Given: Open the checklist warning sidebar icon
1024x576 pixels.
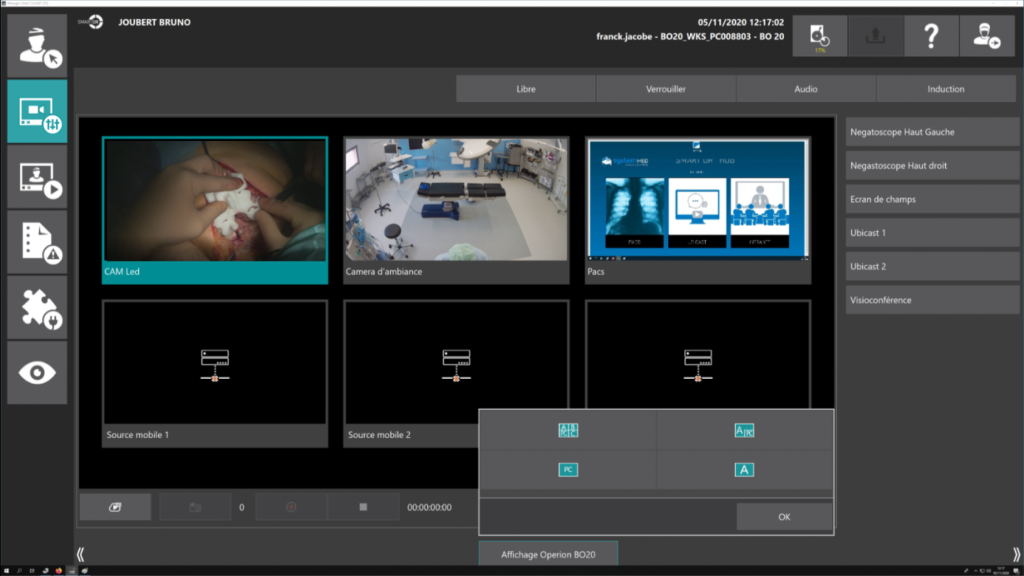Looking at the screenshot, I should [x=37, y=242].
